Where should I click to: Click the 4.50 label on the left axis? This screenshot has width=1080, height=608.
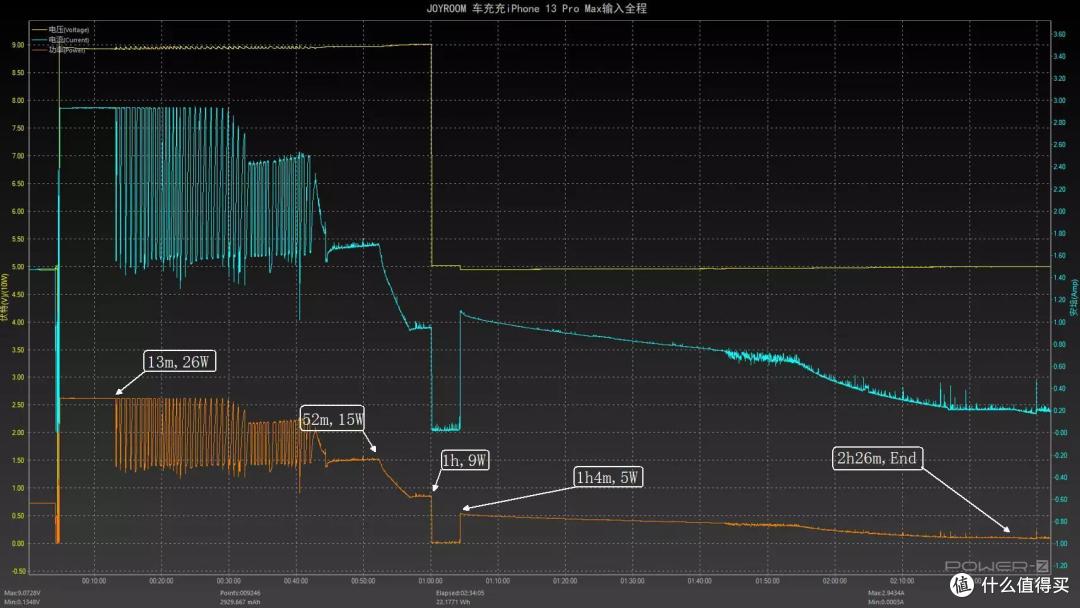18,295
